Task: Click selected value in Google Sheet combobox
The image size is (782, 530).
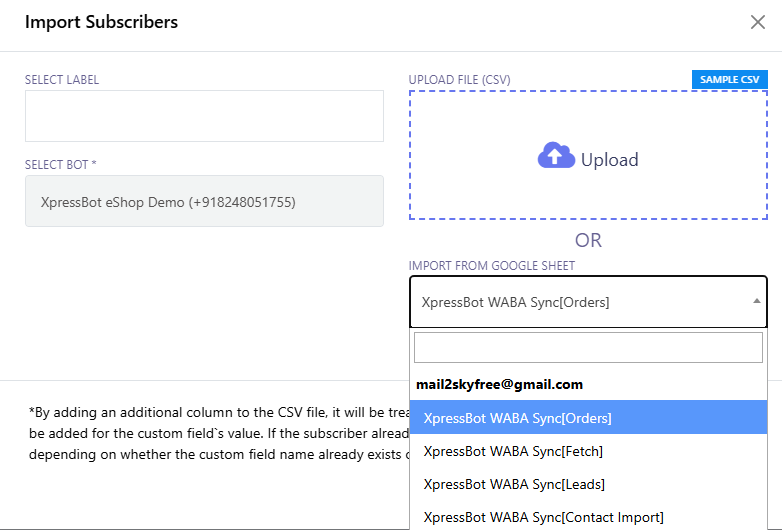Action: point(515,302)
